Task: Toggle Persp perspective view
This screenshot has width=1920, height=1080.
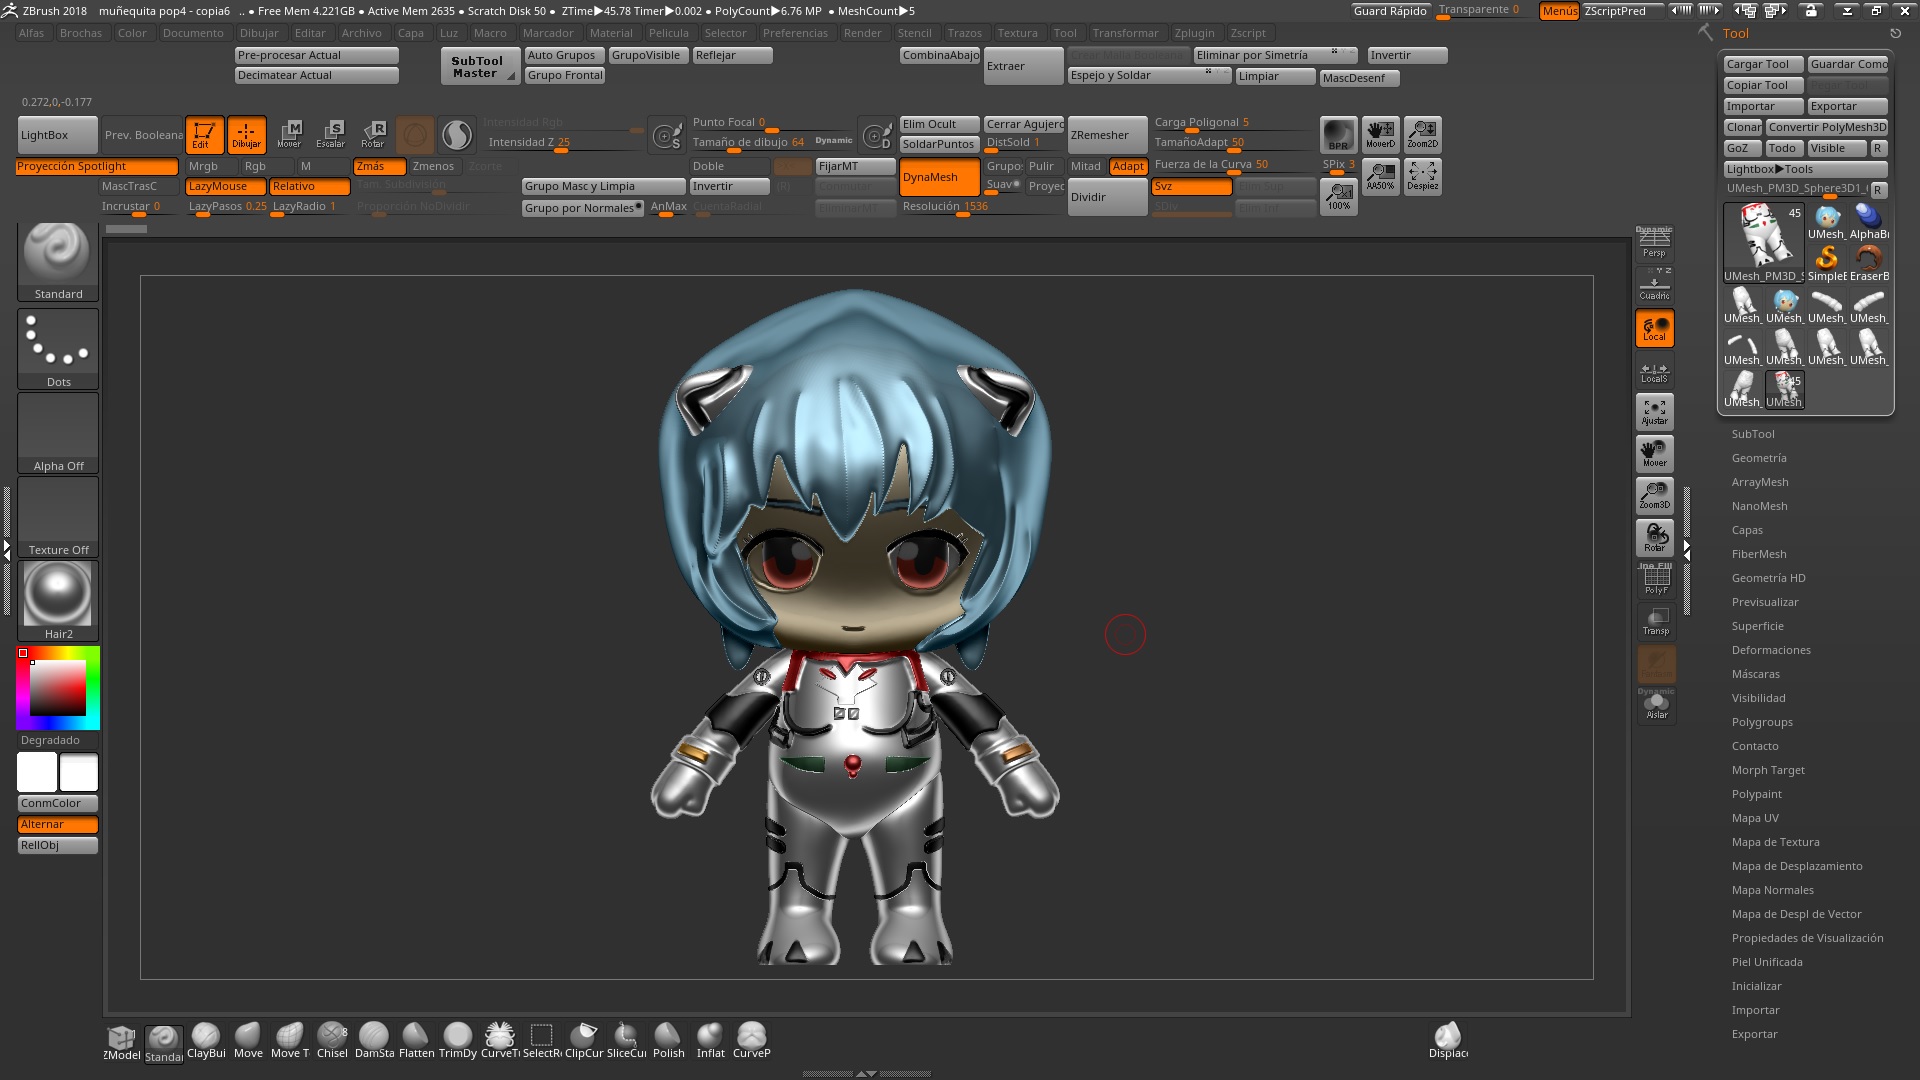Action: pyautogui.click(x=1654, y=243)
